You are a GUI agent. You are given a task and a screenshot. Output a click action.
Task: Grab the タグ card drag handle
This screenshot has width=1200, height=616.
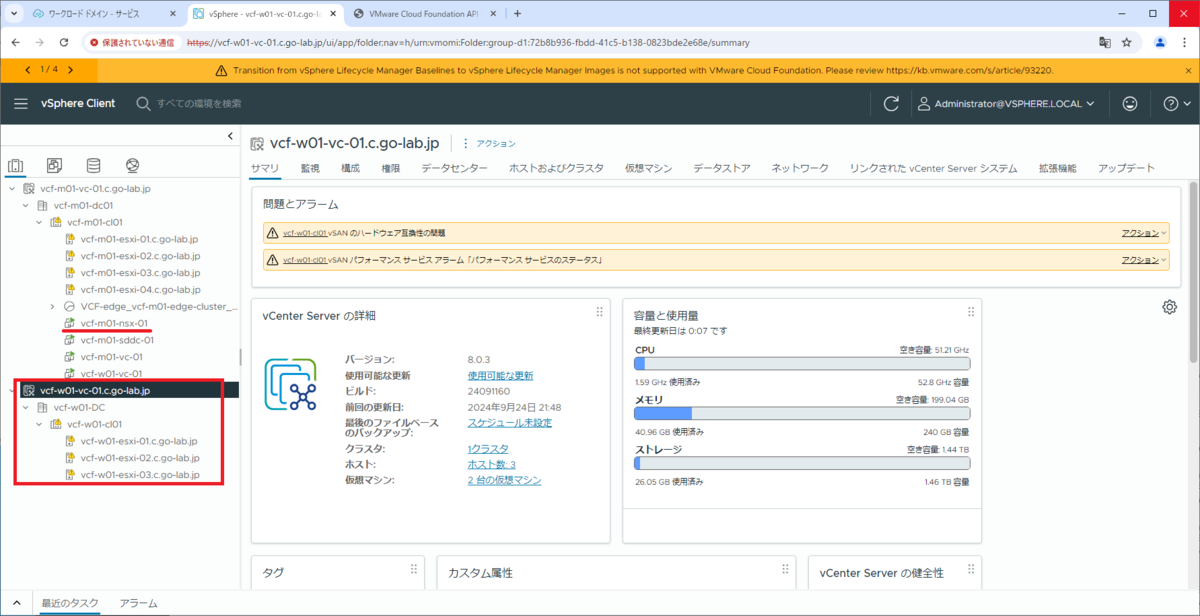(413, 570)
